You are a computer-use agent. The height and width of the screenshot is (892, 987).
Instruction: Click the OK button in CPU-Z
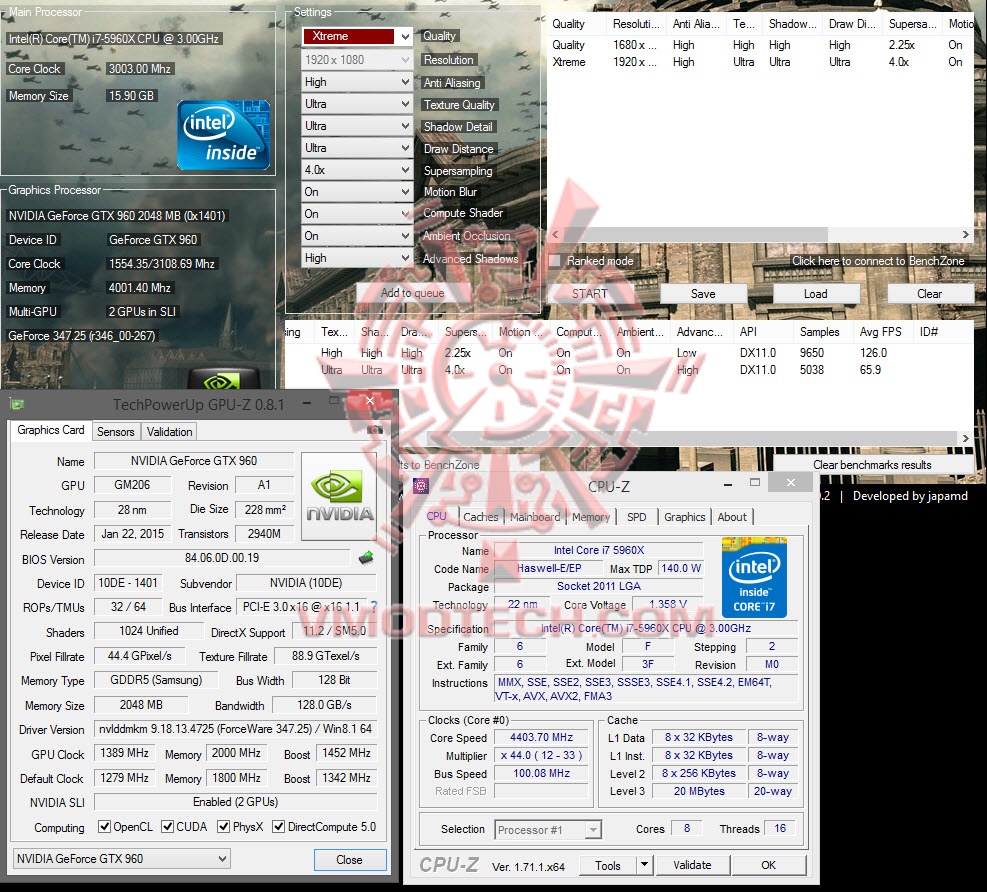(x=769, y=865)
